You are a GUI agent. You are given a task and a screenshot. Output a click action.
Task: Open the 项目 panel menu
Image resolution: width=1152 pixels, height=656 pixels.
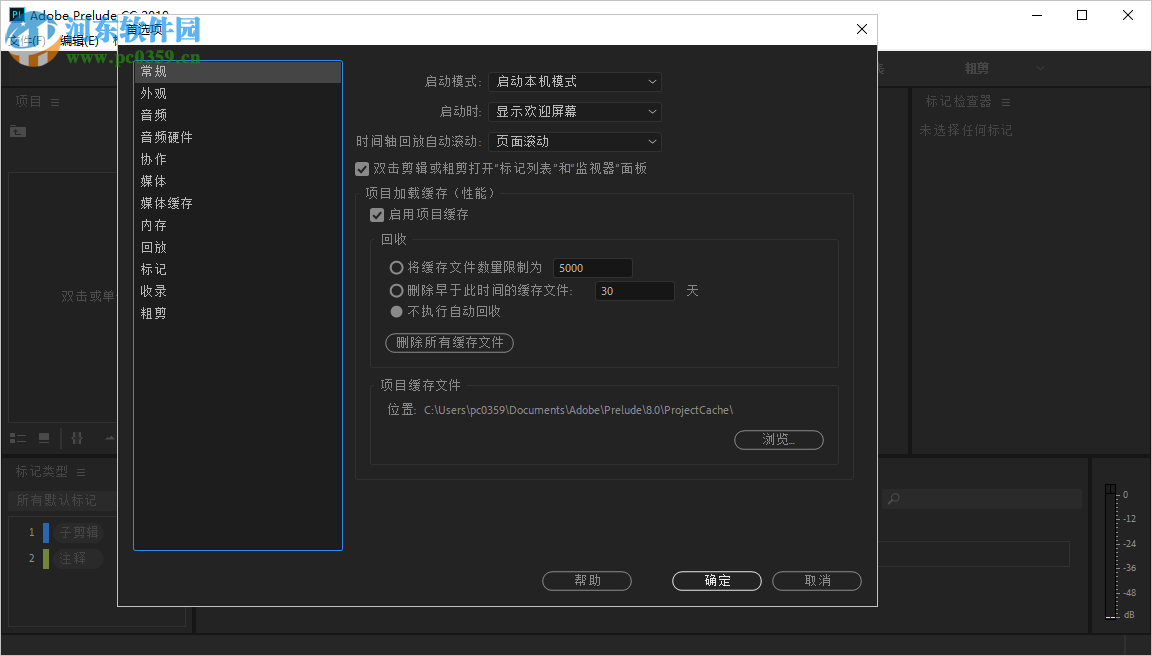pos(55,101)
